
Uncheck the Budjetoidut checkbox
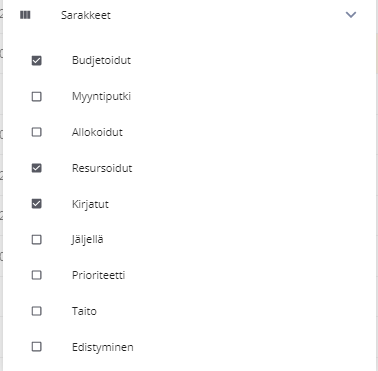click(37, 61)
